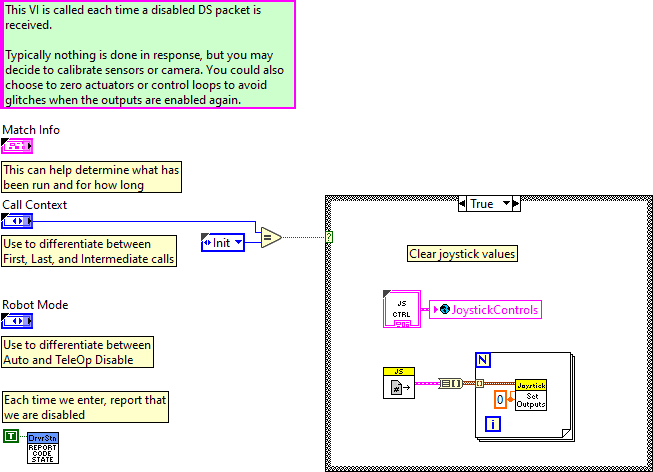Click the Clear joystick values label
653x472 pixels.
point(462,254)
